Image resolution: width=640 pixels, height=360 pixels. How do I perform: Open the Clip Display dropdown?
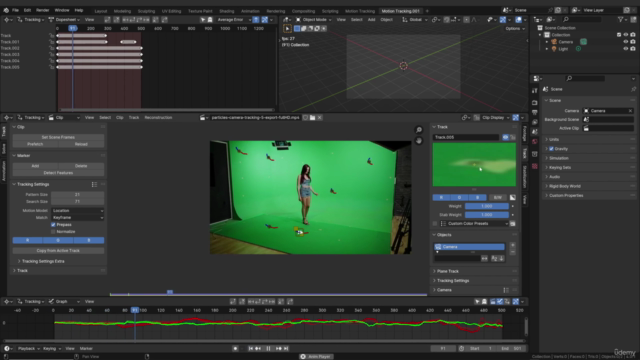click(x=492, y=118)
